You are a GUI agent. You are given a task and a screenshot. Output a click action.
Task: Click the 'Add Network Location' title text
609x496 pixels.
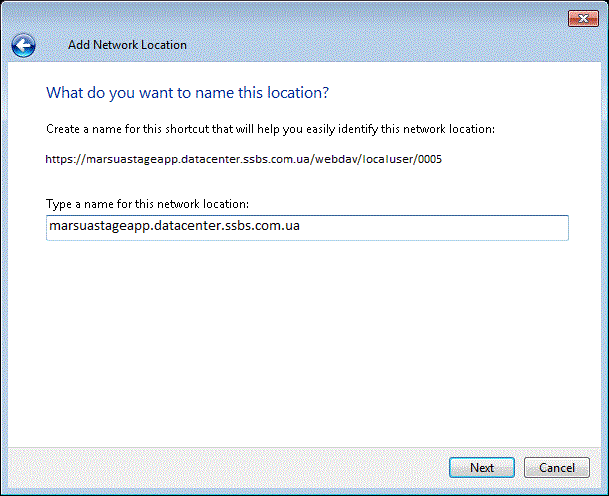pyautogui.click(x=127, y=45)
